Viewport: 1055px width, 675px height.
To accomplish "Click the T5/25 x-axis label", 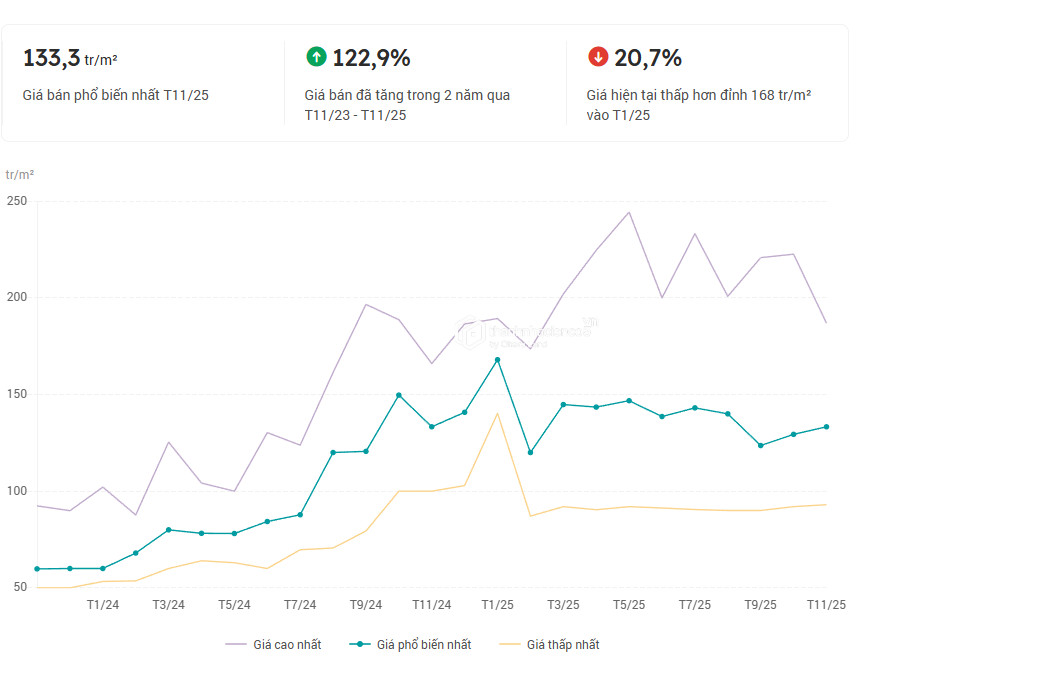I will pyautogui.click(x=629, y=605).
